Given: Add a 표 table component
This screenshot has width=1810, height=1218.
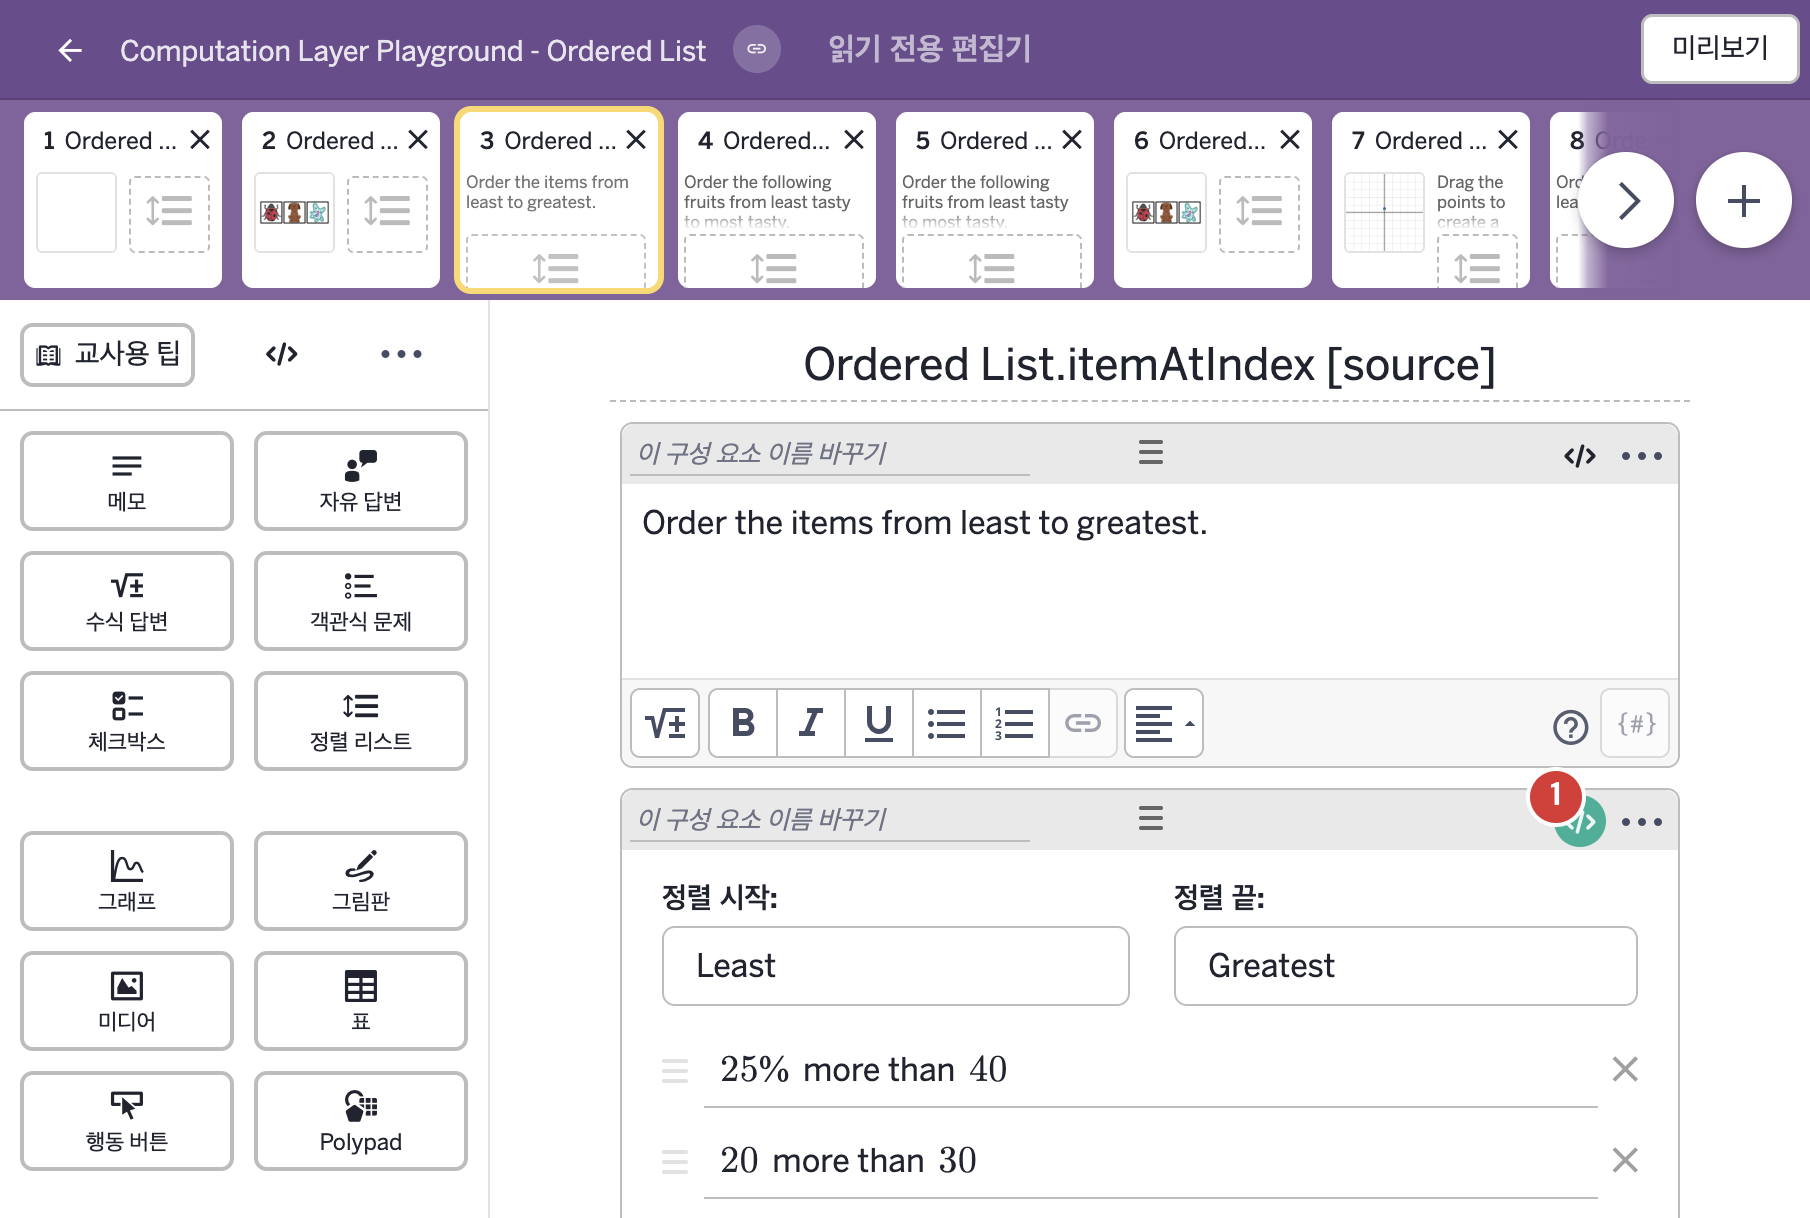Looking at the screenshot, I should click(361, 1001).
